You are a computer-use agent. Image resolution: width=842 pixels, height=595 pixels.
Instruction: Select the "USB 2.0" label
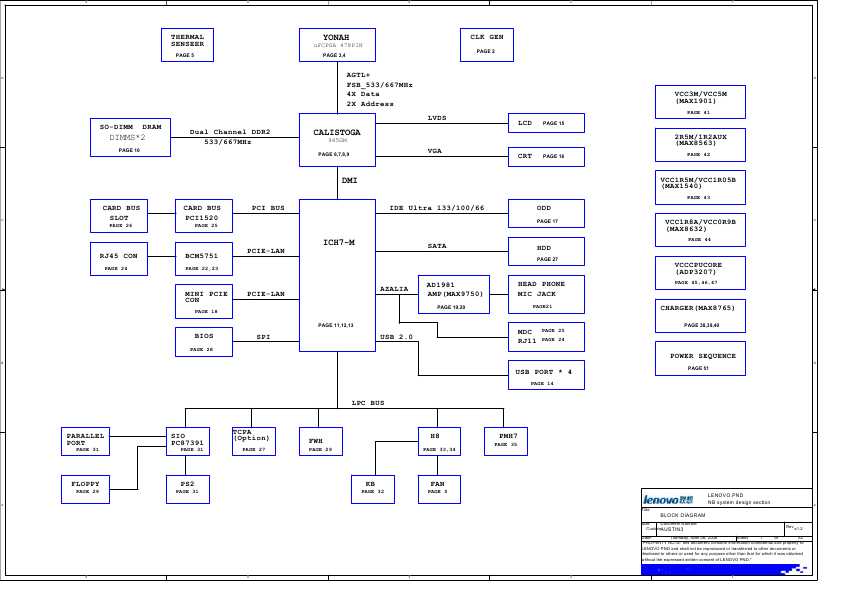coord(396,337)
